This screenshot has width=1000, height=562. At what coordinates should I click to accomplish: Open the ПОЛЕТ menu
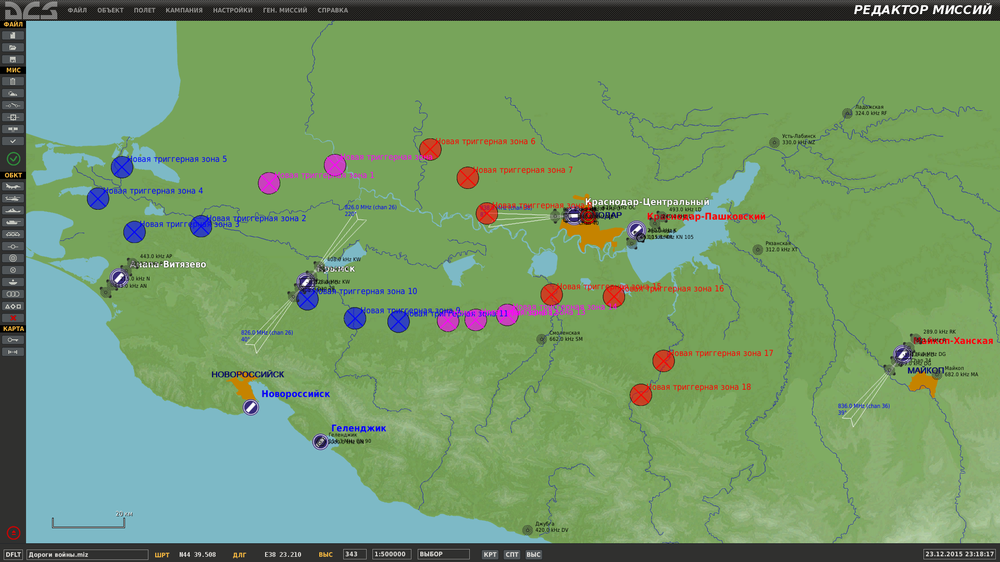[x=144, y=10]
